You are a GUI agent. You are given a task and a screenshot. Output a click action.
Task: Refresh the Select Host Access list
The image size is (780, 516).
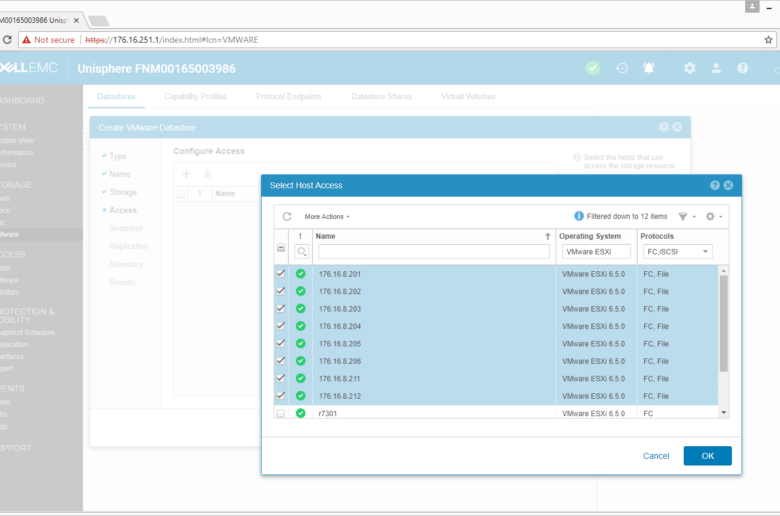(287, 216)
